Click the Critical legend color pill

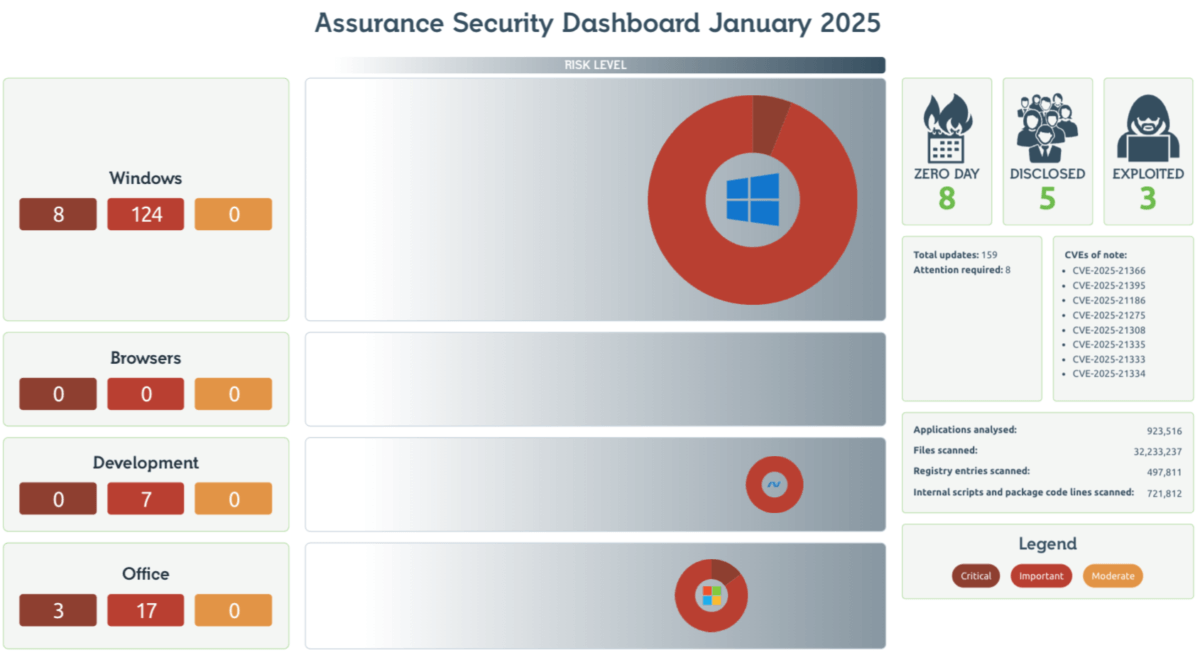976,576
